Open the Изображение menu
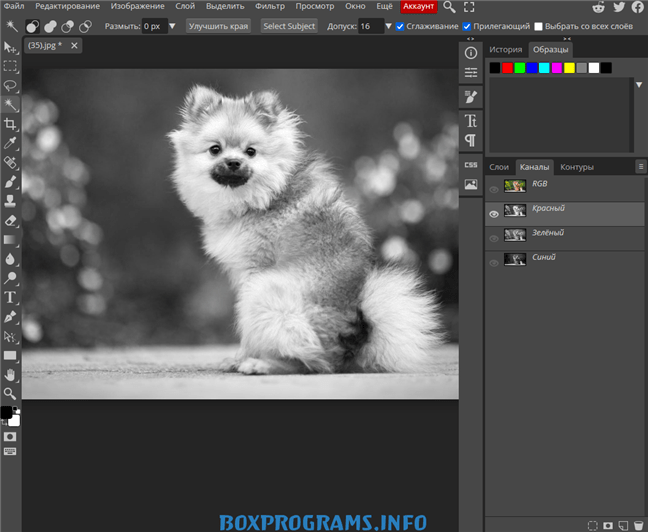Image resolution: width=648 pixels, height=532 pixels. pos(138,6)
